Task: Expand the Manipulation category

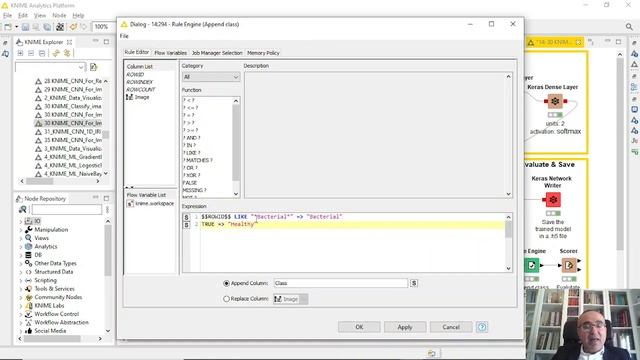Action: click(x=21, y=230)
